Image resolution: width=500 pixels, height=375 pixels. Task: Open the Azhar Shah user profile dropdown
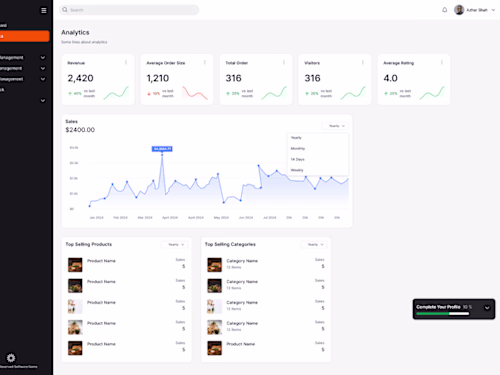click(x=475, y=10)
